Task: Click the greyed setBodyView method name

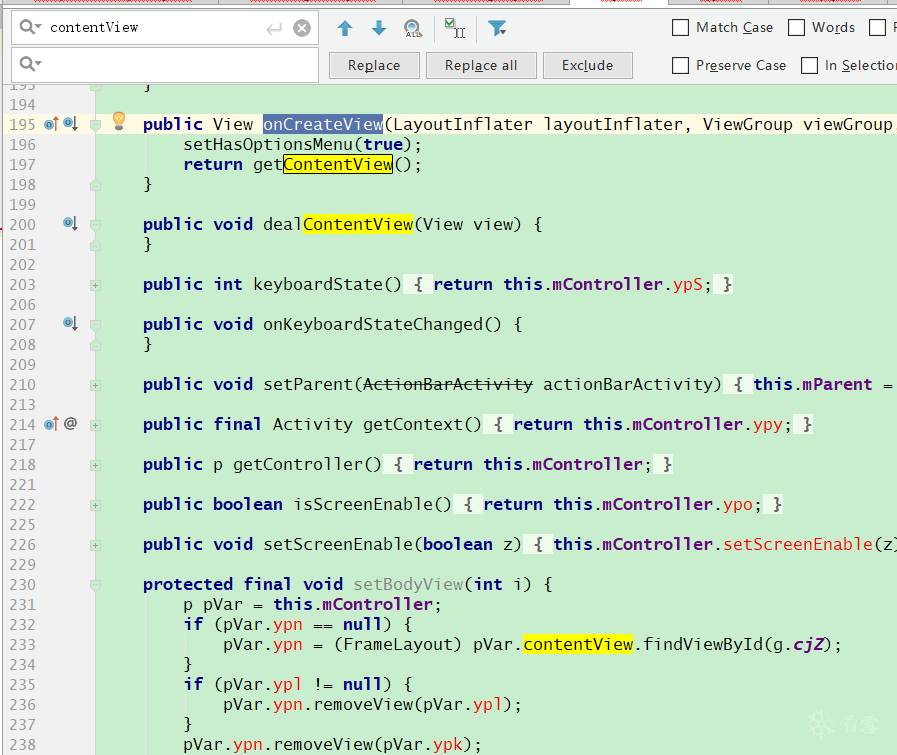Action: [x=408, y=585]
